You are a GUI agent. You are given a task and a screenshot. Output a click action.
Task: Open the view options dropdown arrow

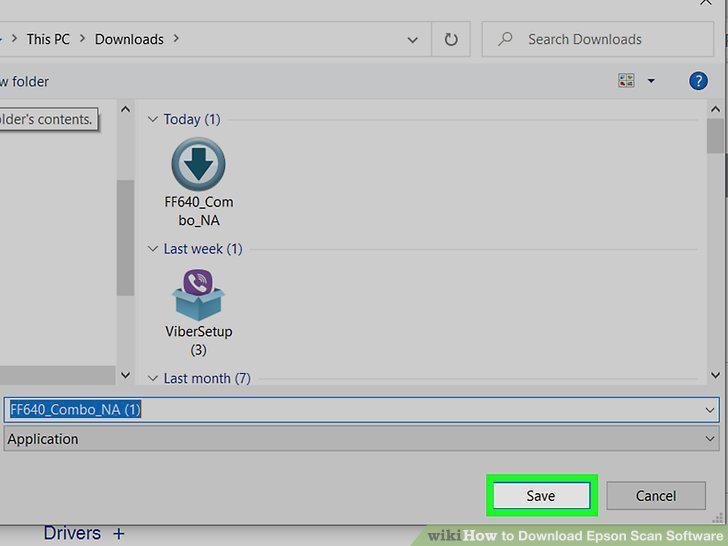point(651,81)
